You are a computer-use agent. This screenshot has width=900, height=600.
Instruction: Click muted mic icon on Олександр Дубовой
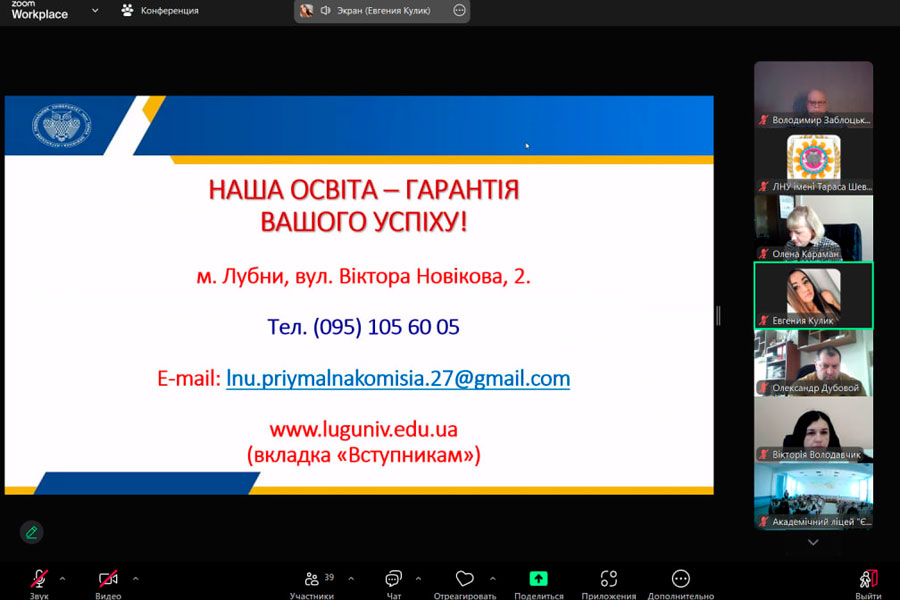[x=763, y=388]
